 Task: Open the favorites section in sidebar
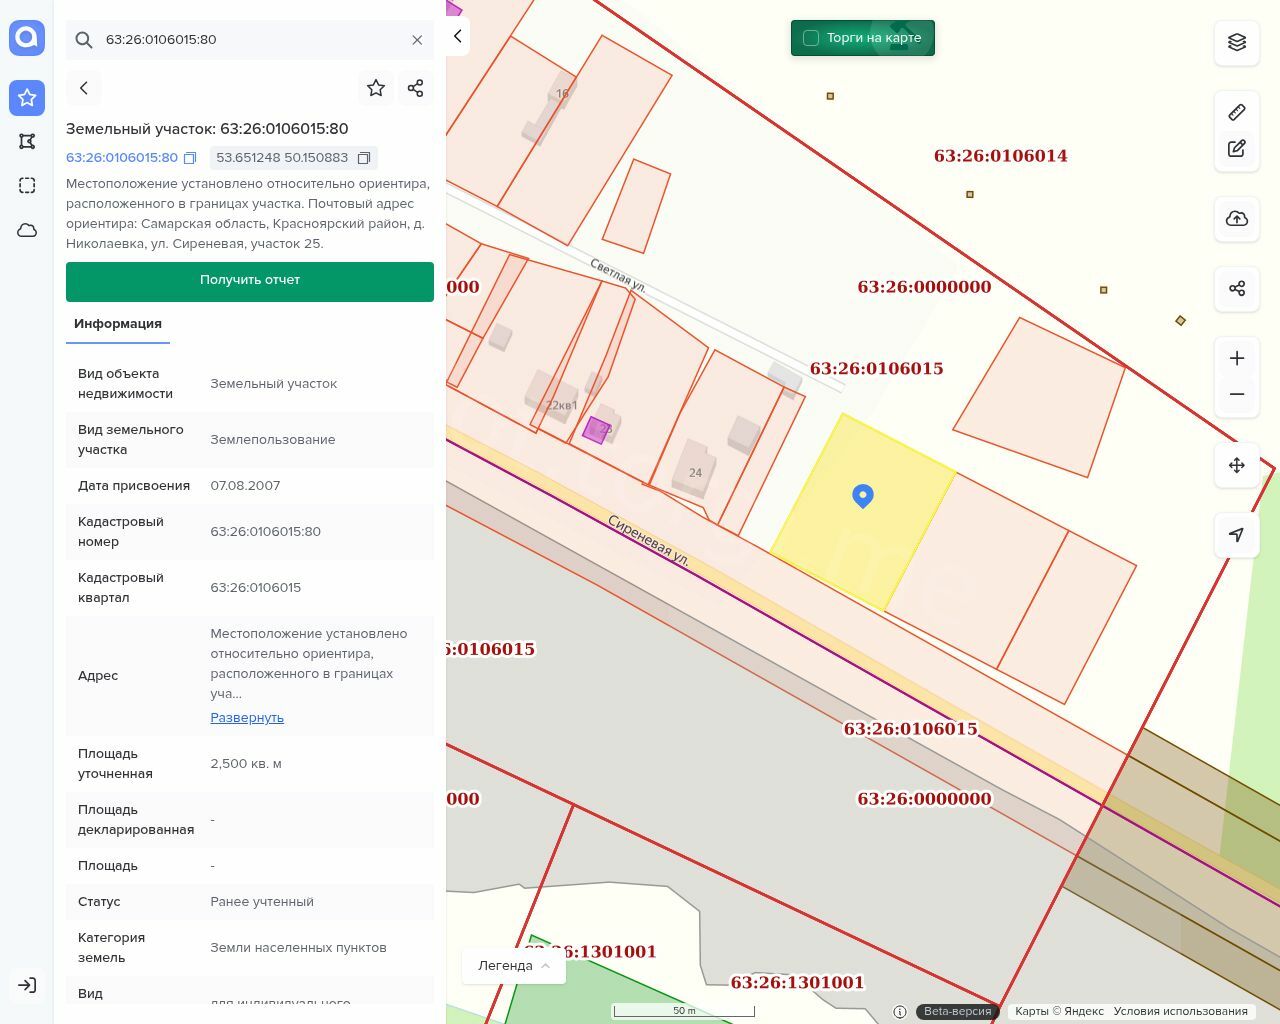(27, 98)
